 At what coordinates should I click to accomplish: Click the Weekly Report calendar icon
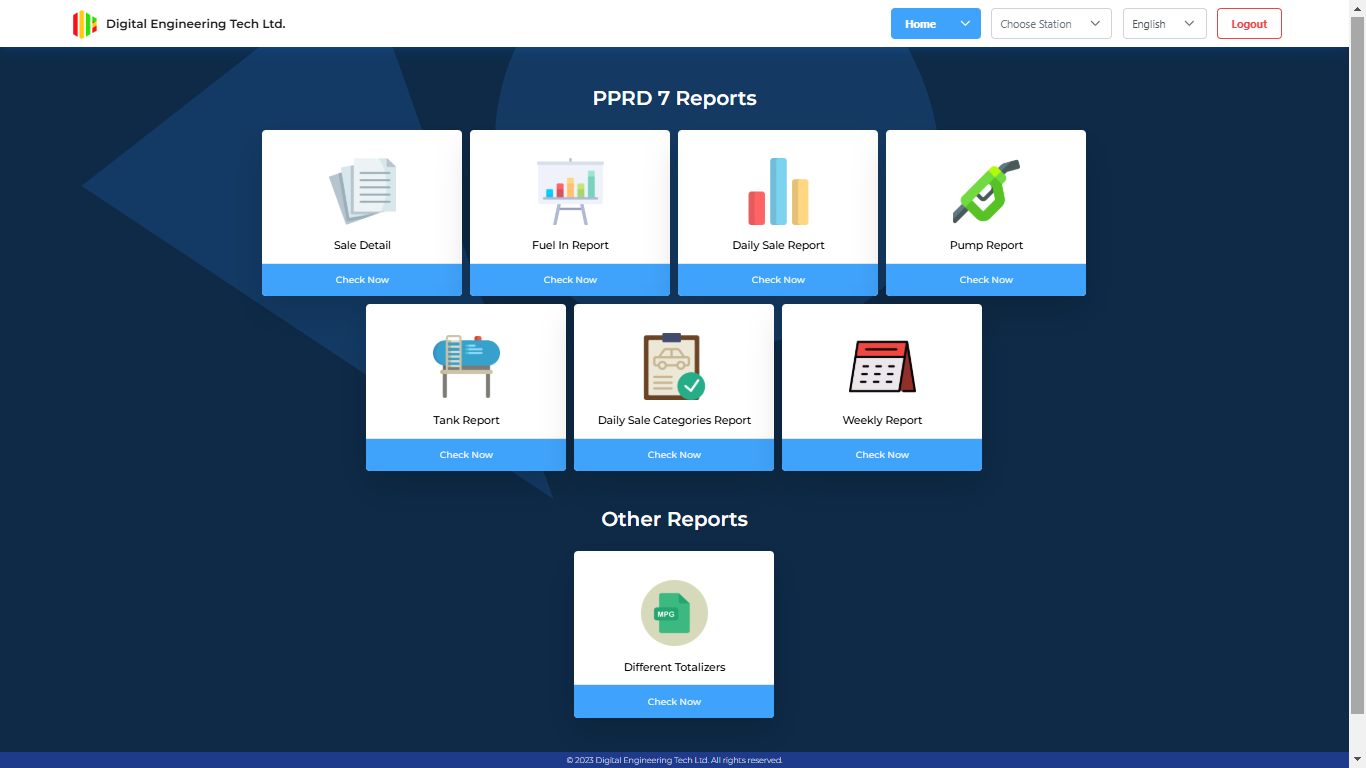pos(882,366)
